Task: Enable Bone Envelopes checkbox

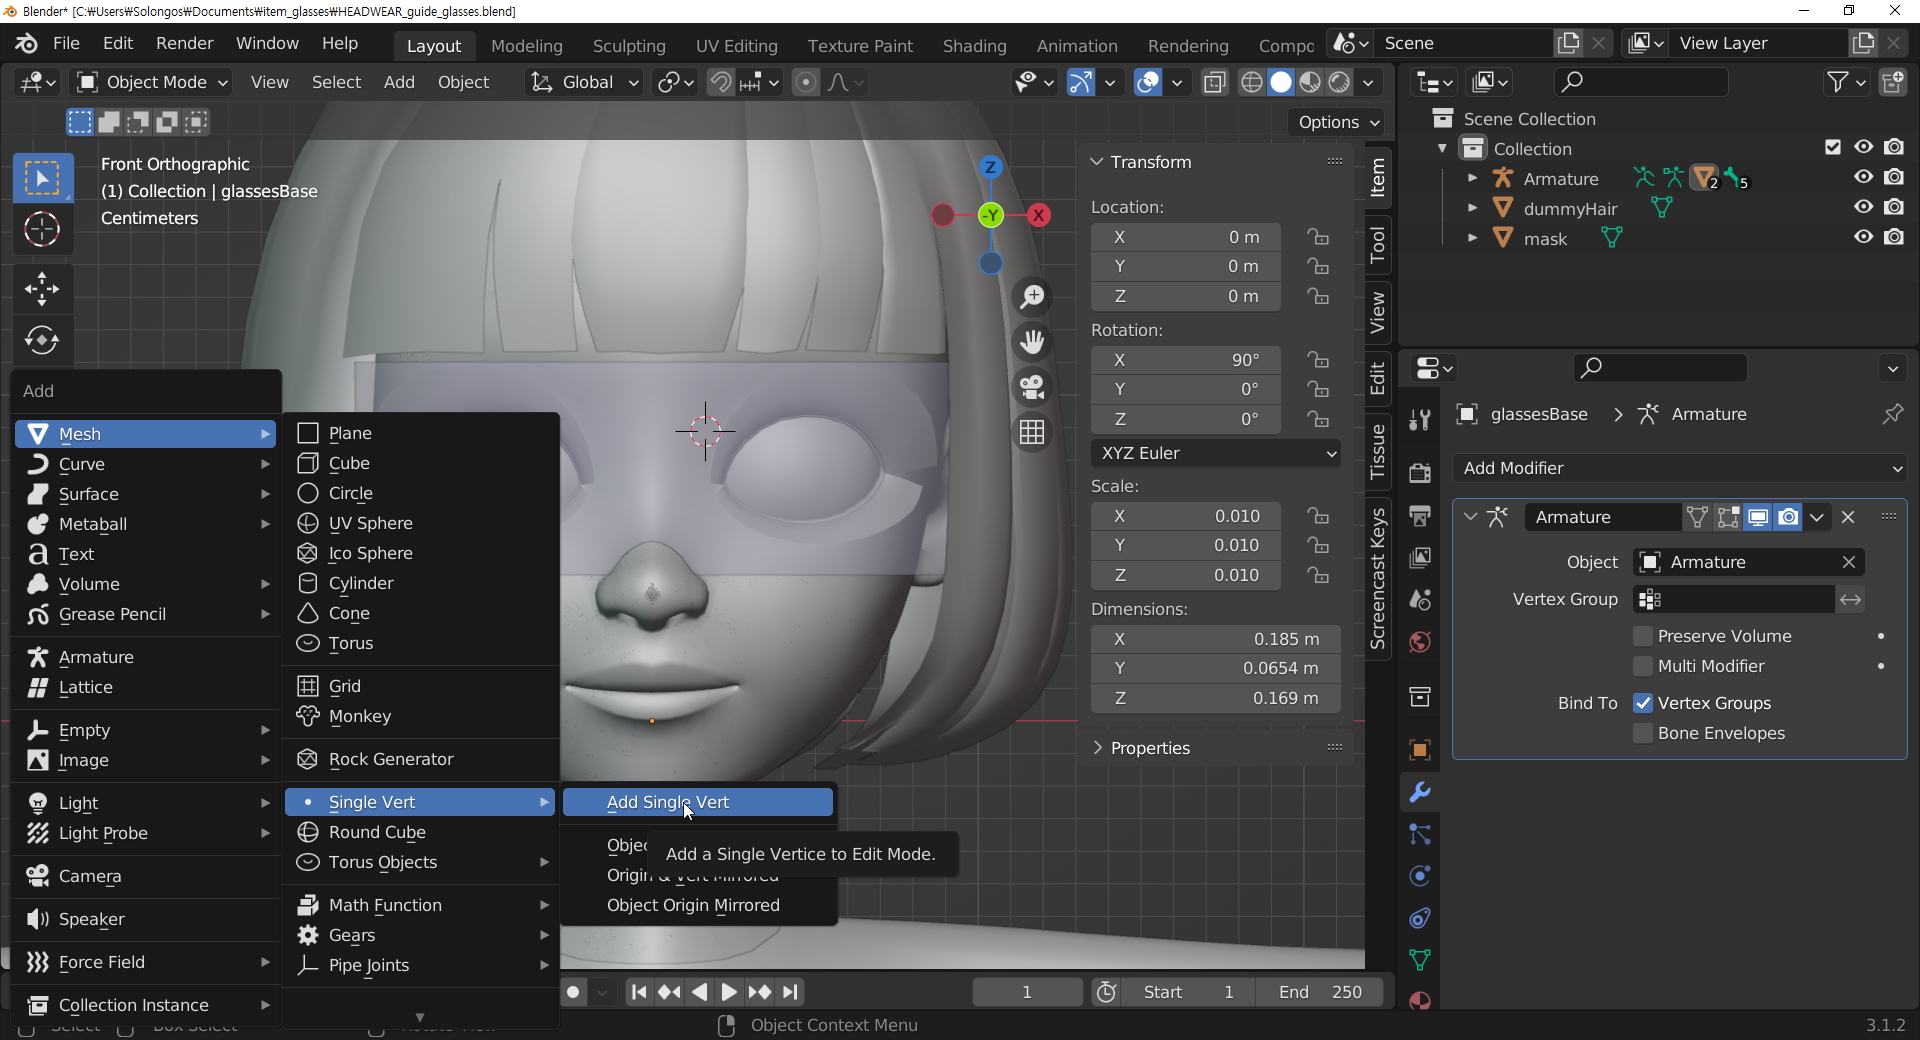Action: 1643,733
